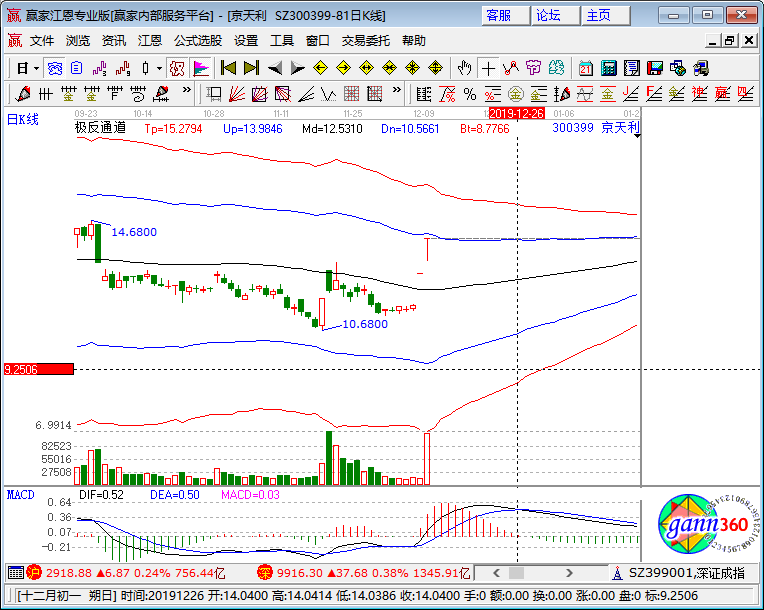The width and height of the screenshot is (764, 610).
Task: Click the save picture floppy icon
Action: pyautogui.click(x=655, y=68)
